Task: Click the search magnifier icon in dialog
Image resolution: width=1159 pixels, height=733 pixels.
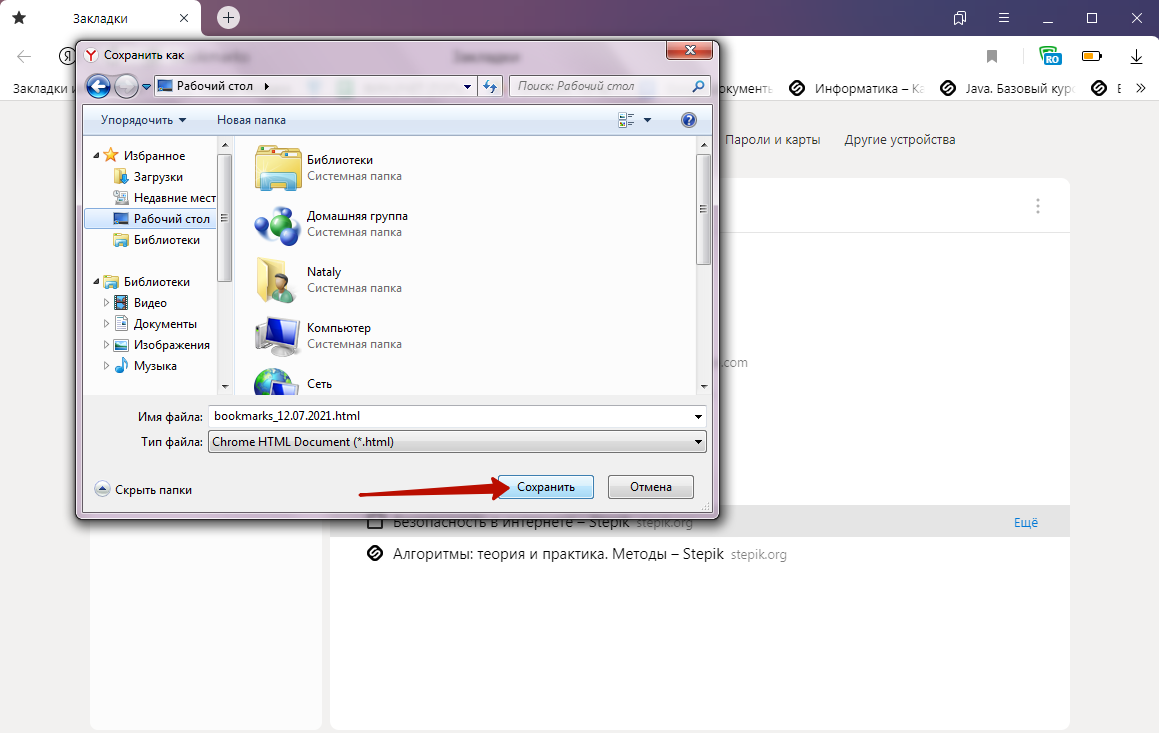Action: 698,86
